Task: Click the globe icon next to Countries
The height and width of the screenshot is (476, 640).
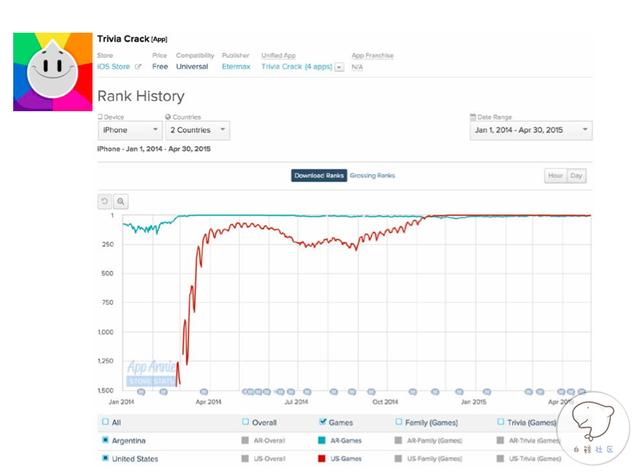Action: (168, 117)
